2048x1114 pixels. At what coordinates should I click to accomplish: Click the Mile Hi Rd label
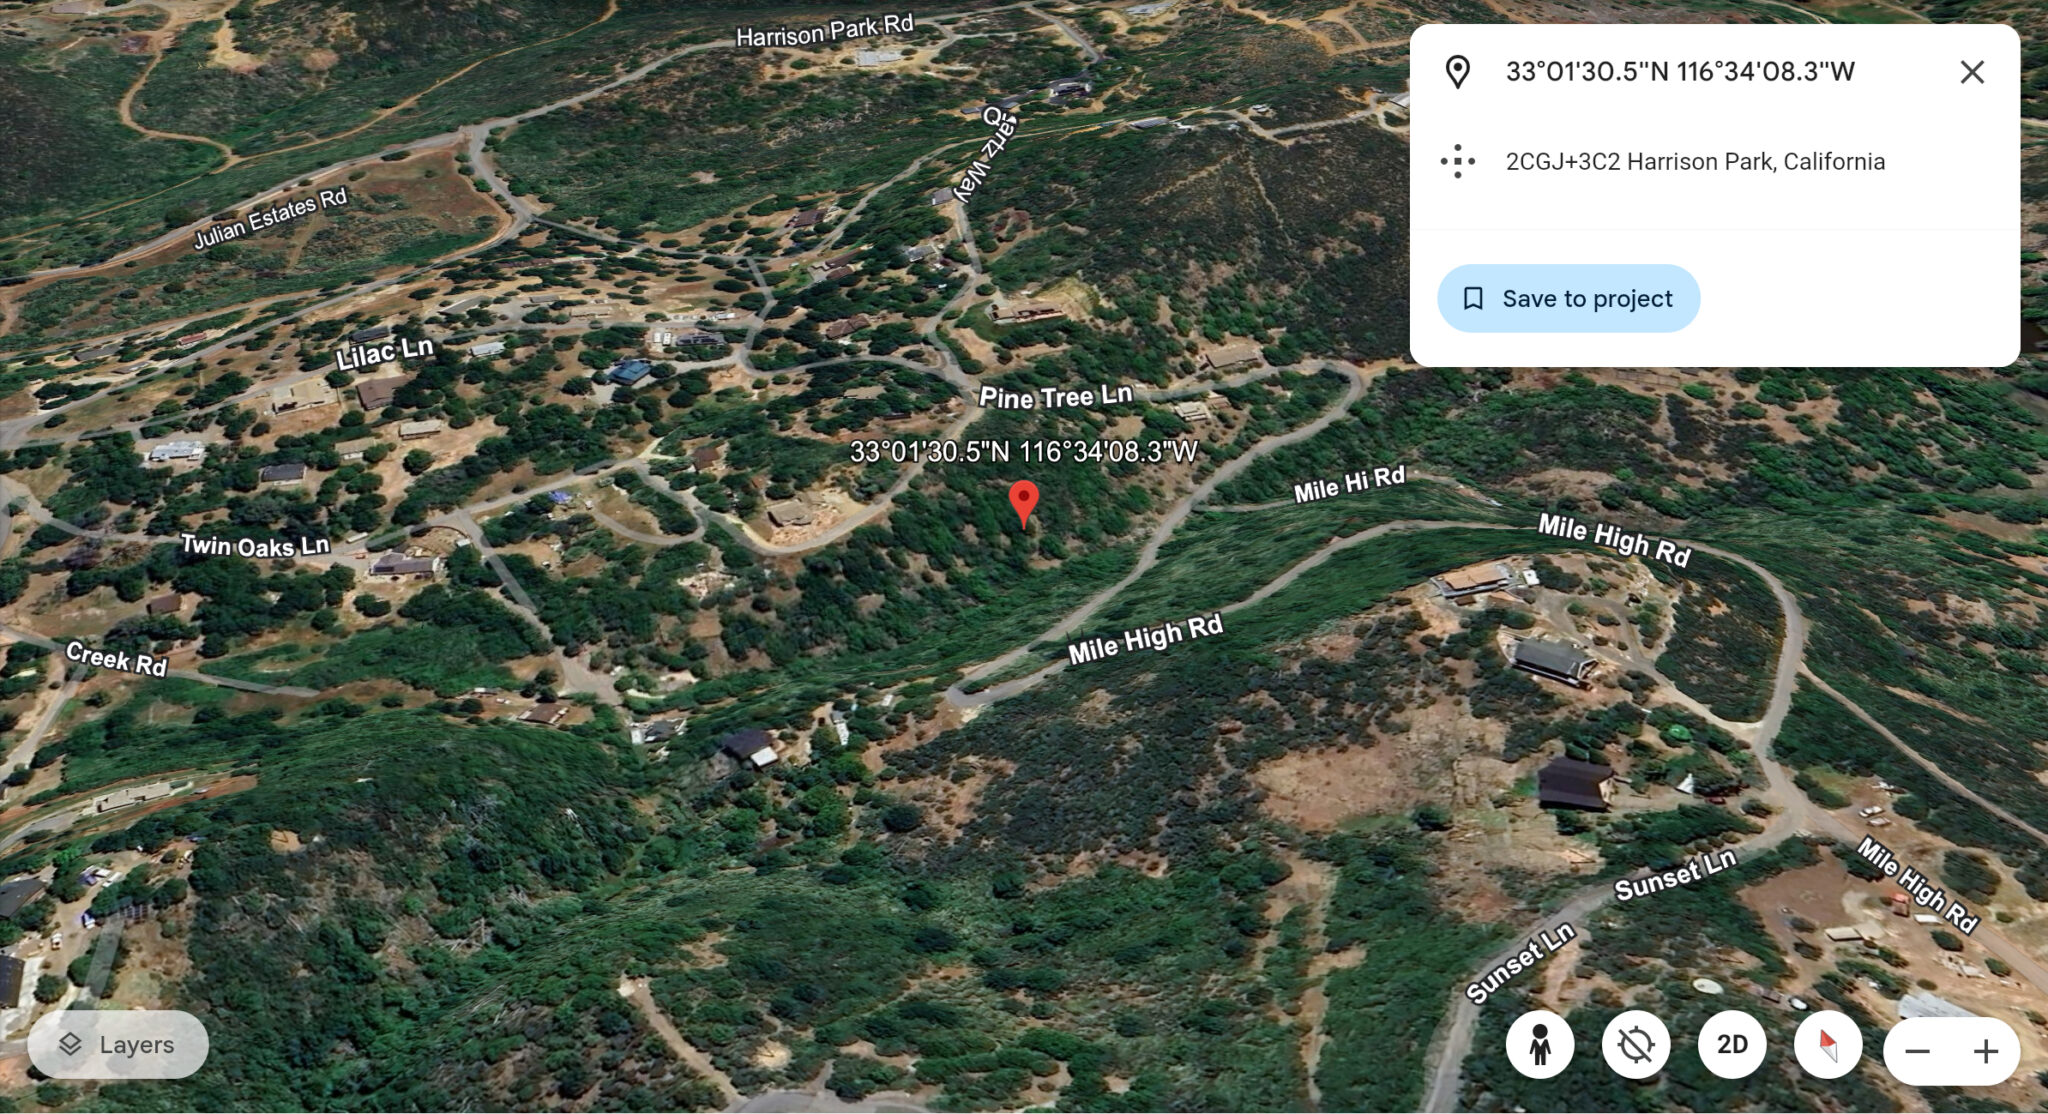[1349, 484]
